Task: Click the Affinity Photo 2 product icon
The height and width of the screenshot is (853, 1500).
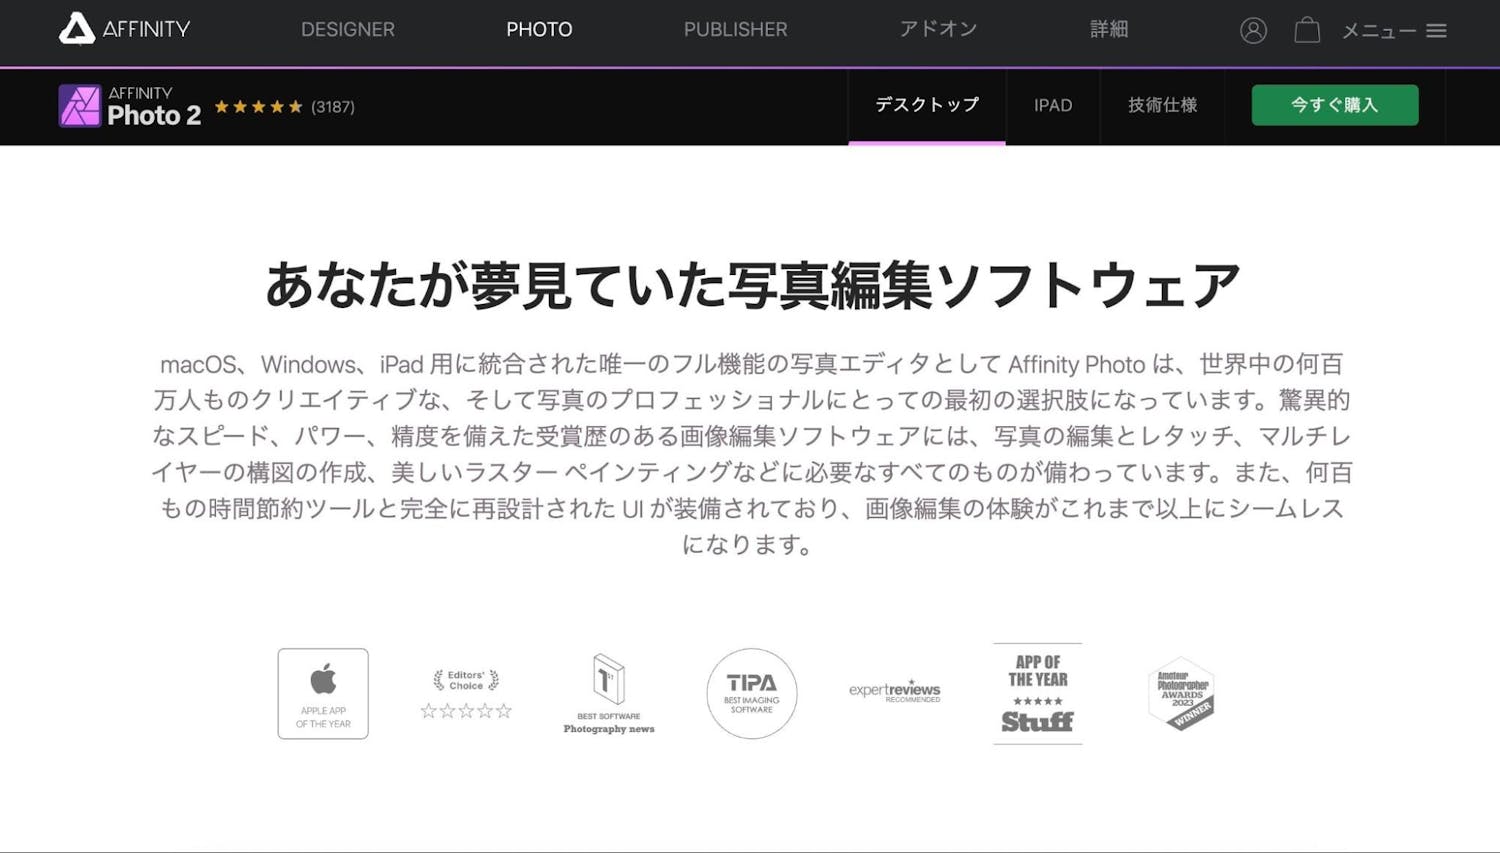Action: pos(80,106)
